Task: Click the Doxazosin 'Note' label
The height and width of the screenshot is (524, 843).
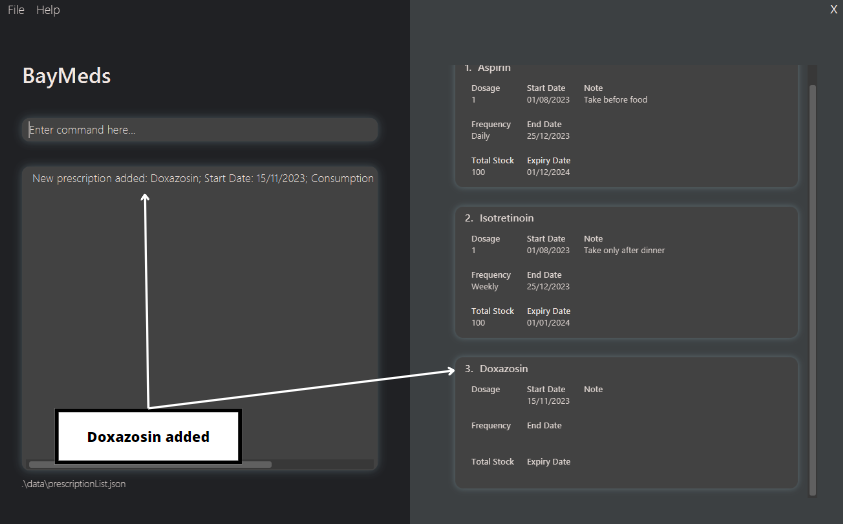Action: [593, 389]
